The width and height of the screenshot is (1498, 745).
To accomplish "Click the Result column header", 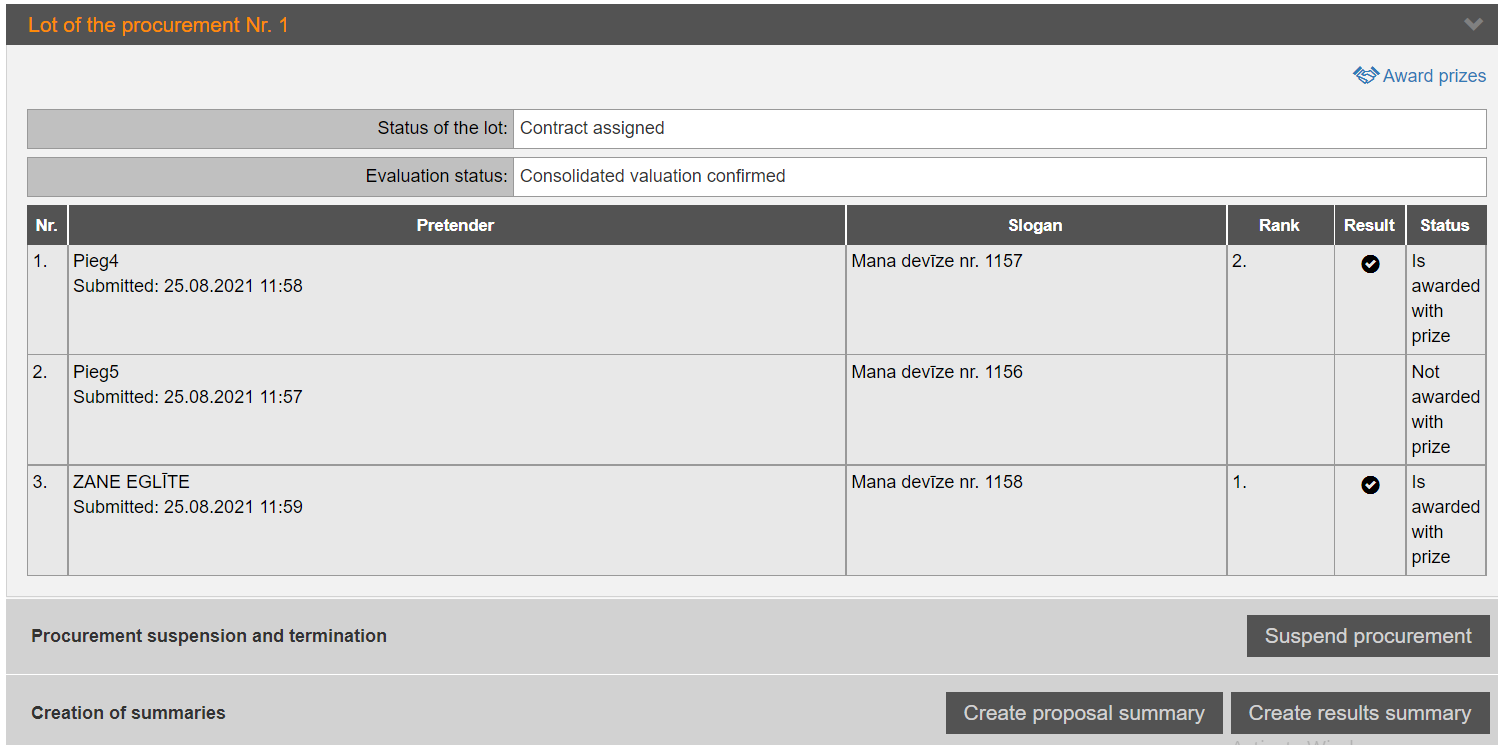I will coord(1369,225).
